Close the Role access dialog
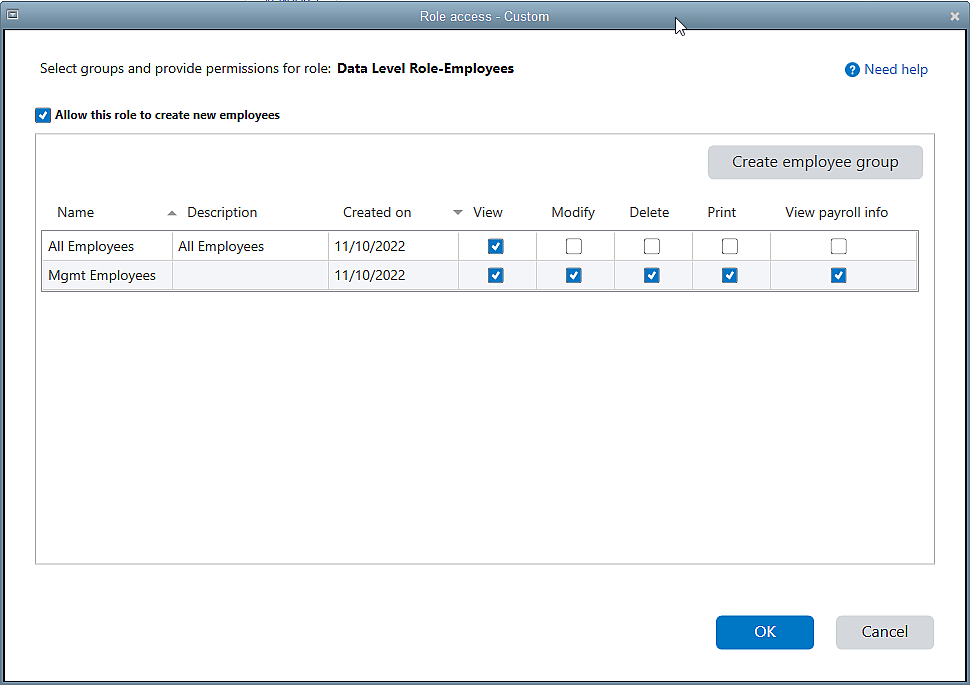Viewport: 970px width, 685px height. [x=954, y=16]
